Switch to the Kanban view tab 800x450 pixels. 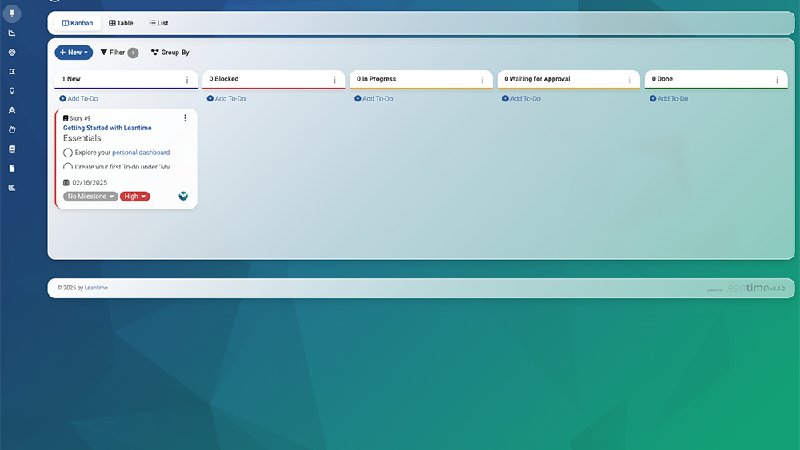coord(78,23)
